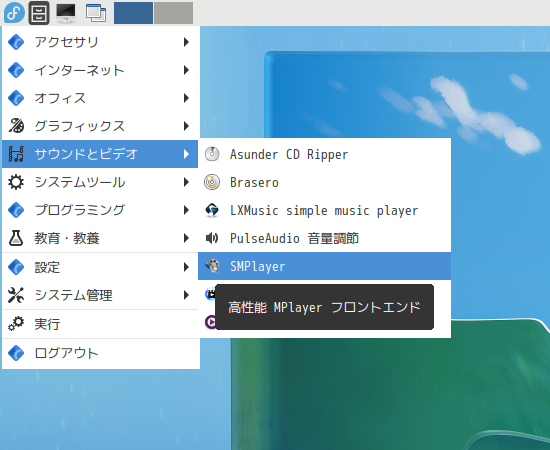The height and width of the screenshot is (450, 550).
Task: Click the flask icon beside 教育・教養
Action: pos(16,238)
